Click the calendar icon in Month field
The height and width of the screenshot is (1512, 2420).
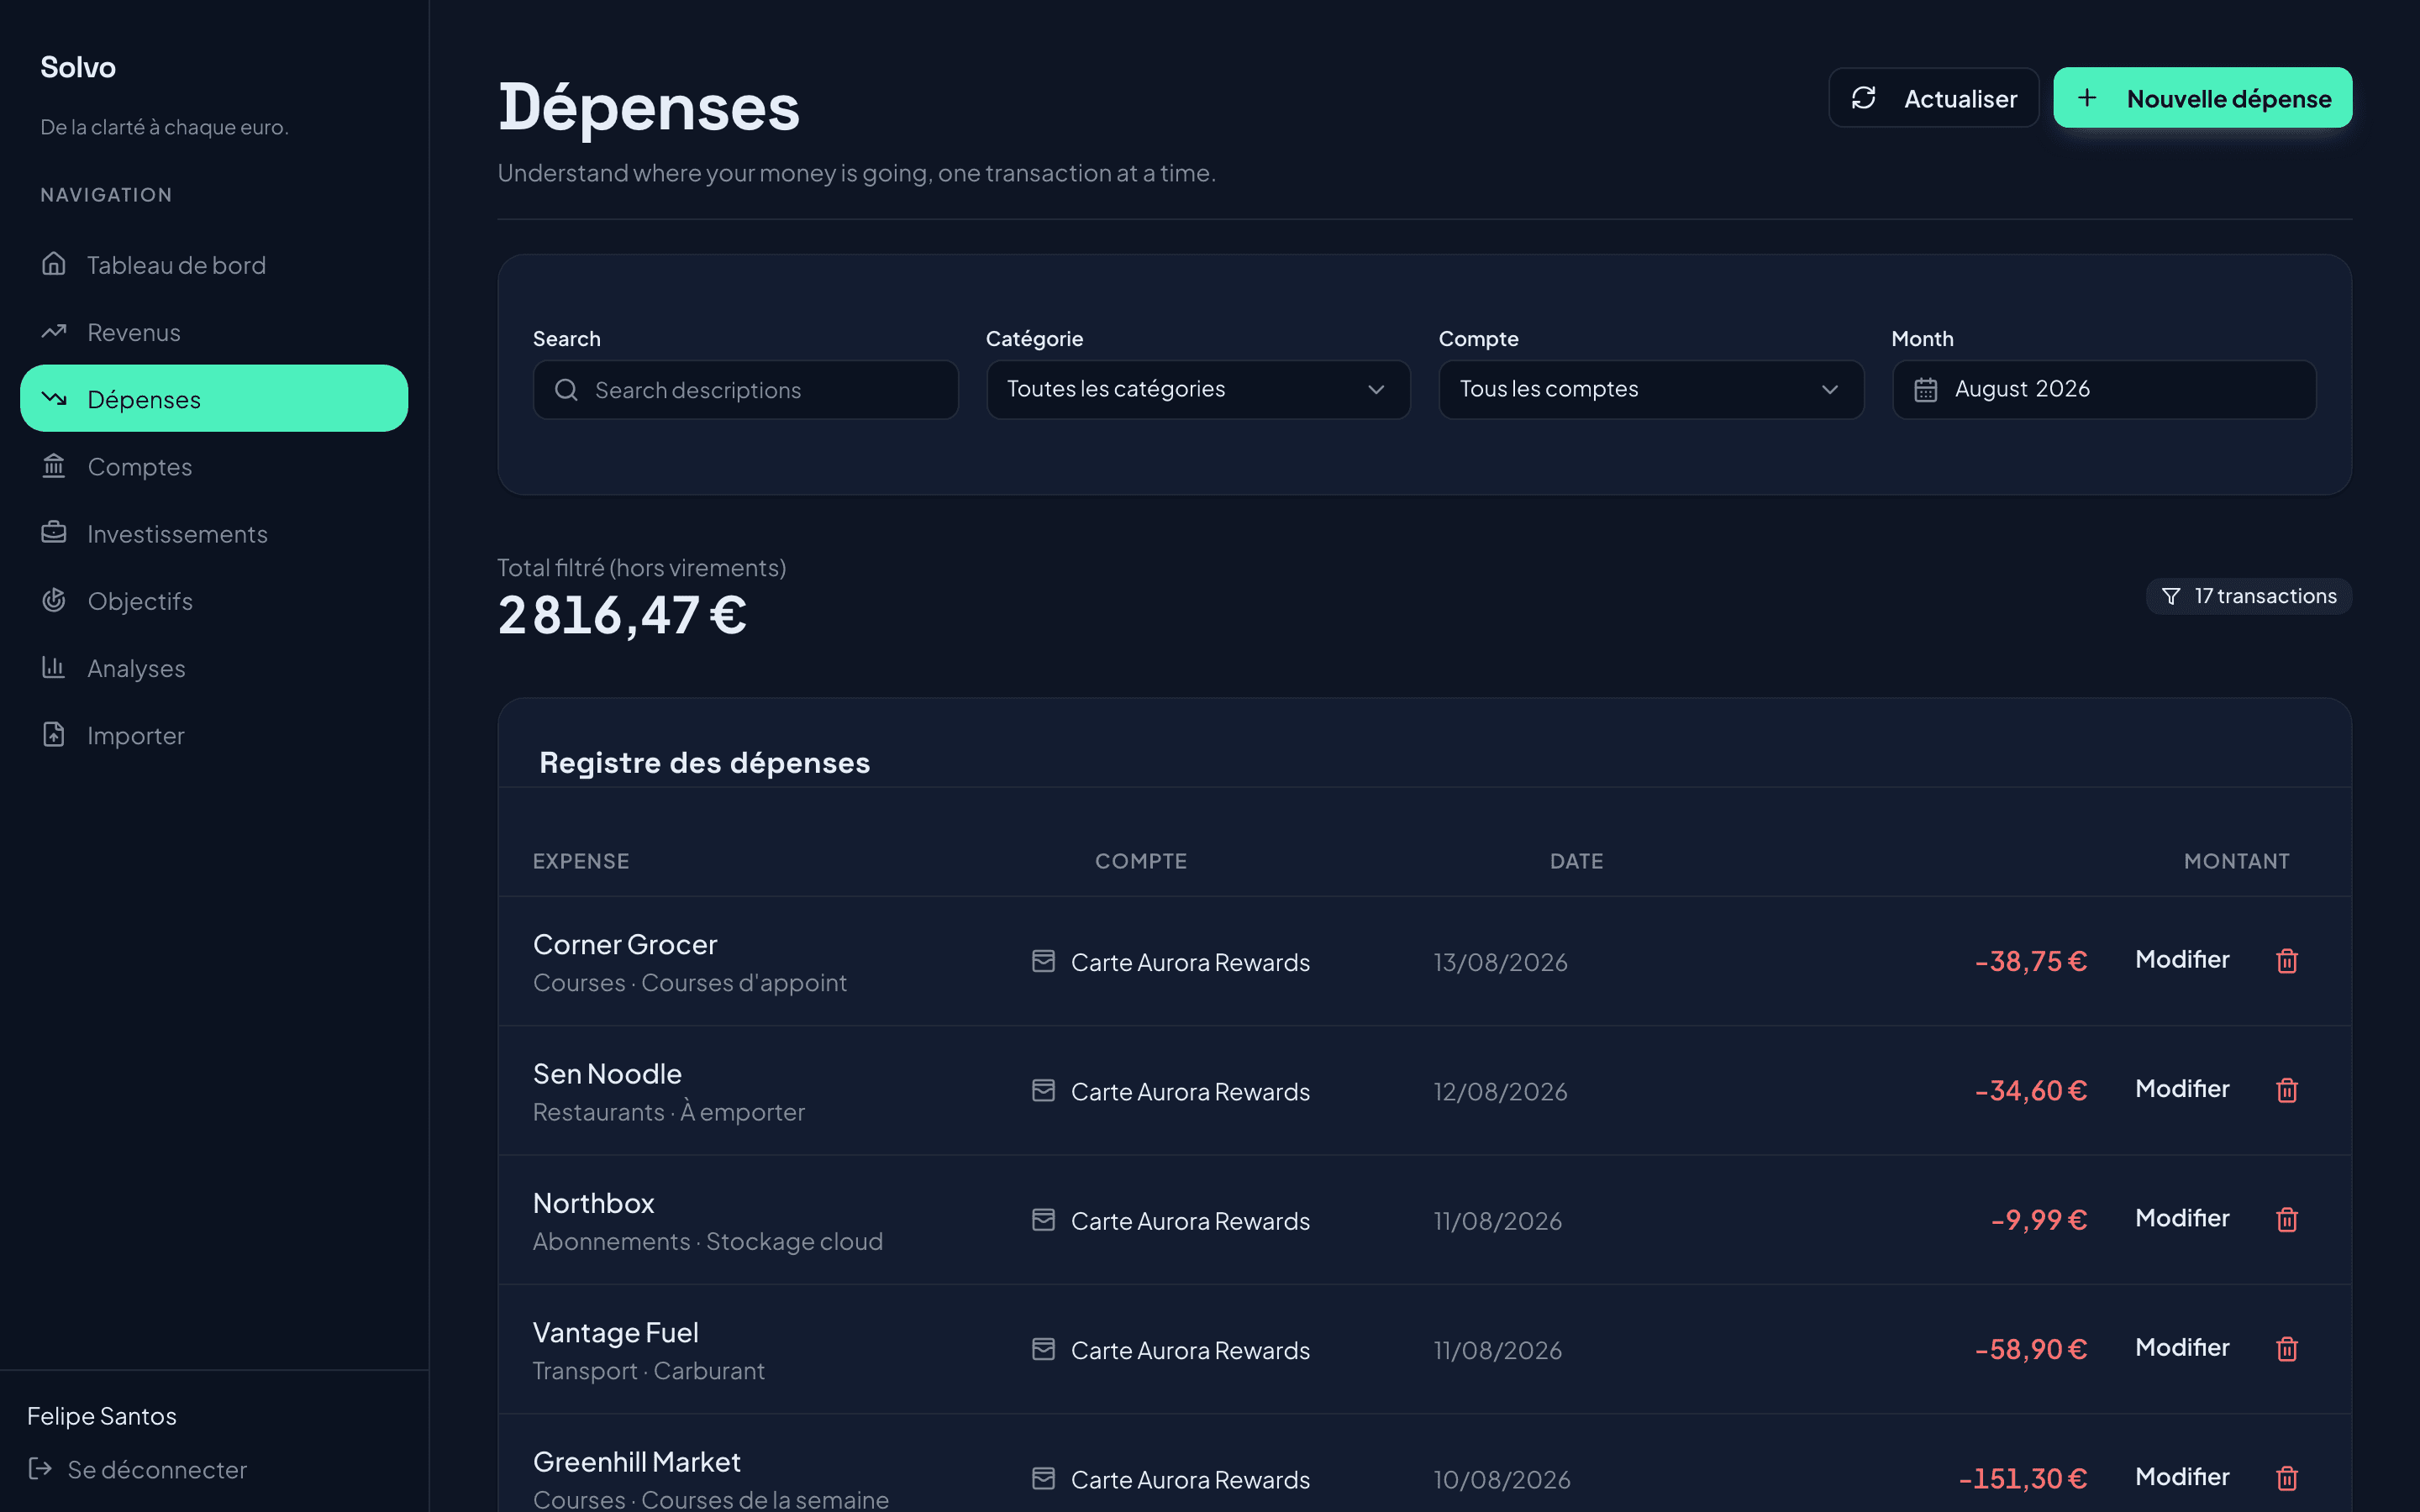tap(1926, 389)
